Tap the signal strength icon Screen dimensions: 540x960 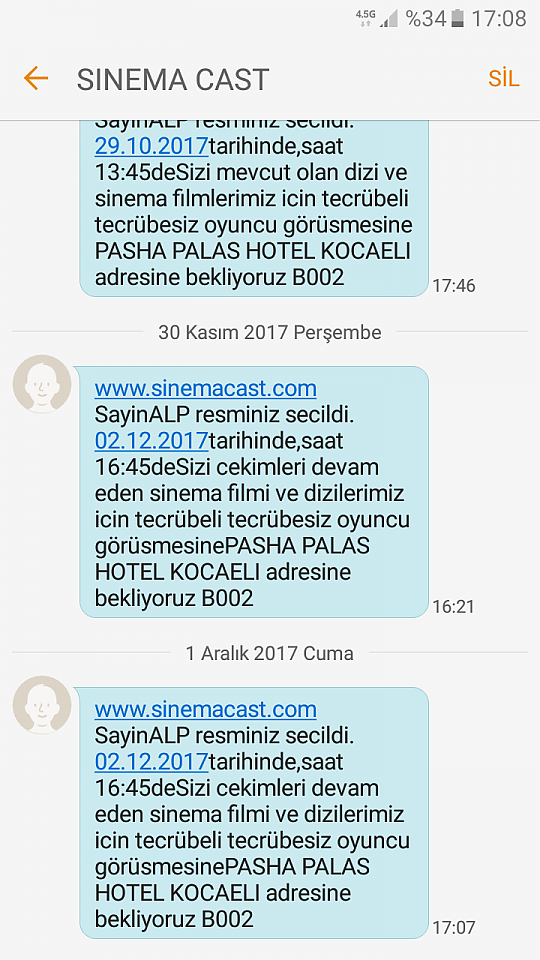tap(388, 18)
